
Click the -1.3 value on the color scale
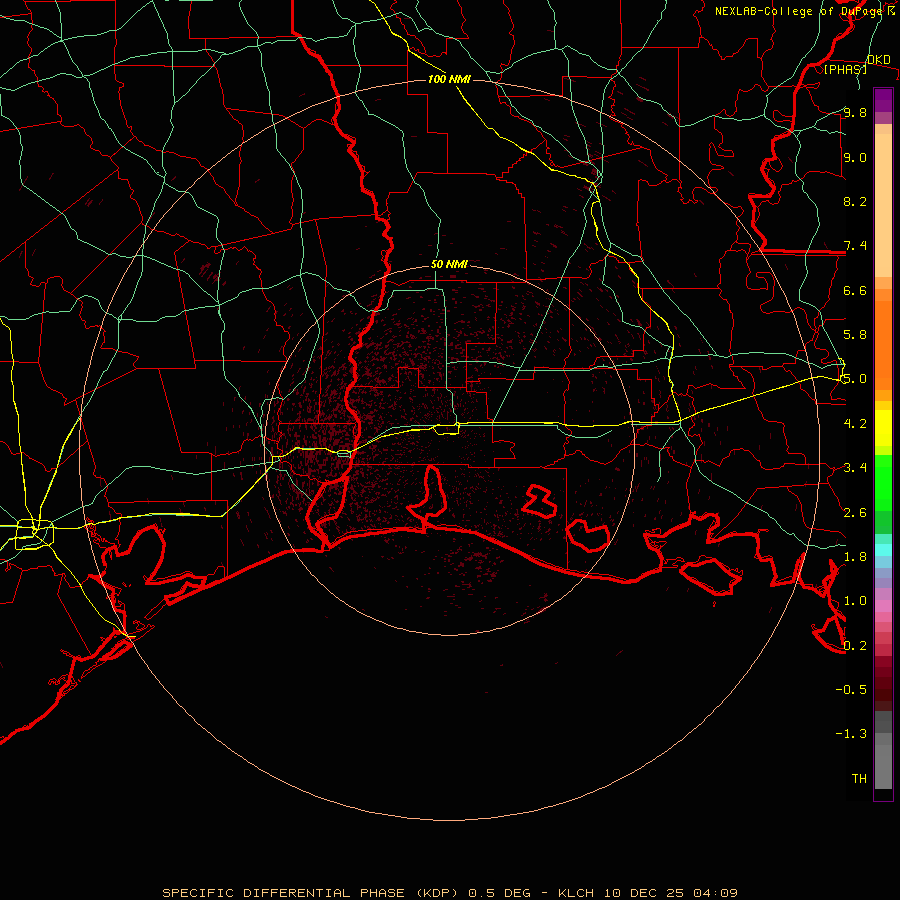pyautogui.click(x=851, y=734)
